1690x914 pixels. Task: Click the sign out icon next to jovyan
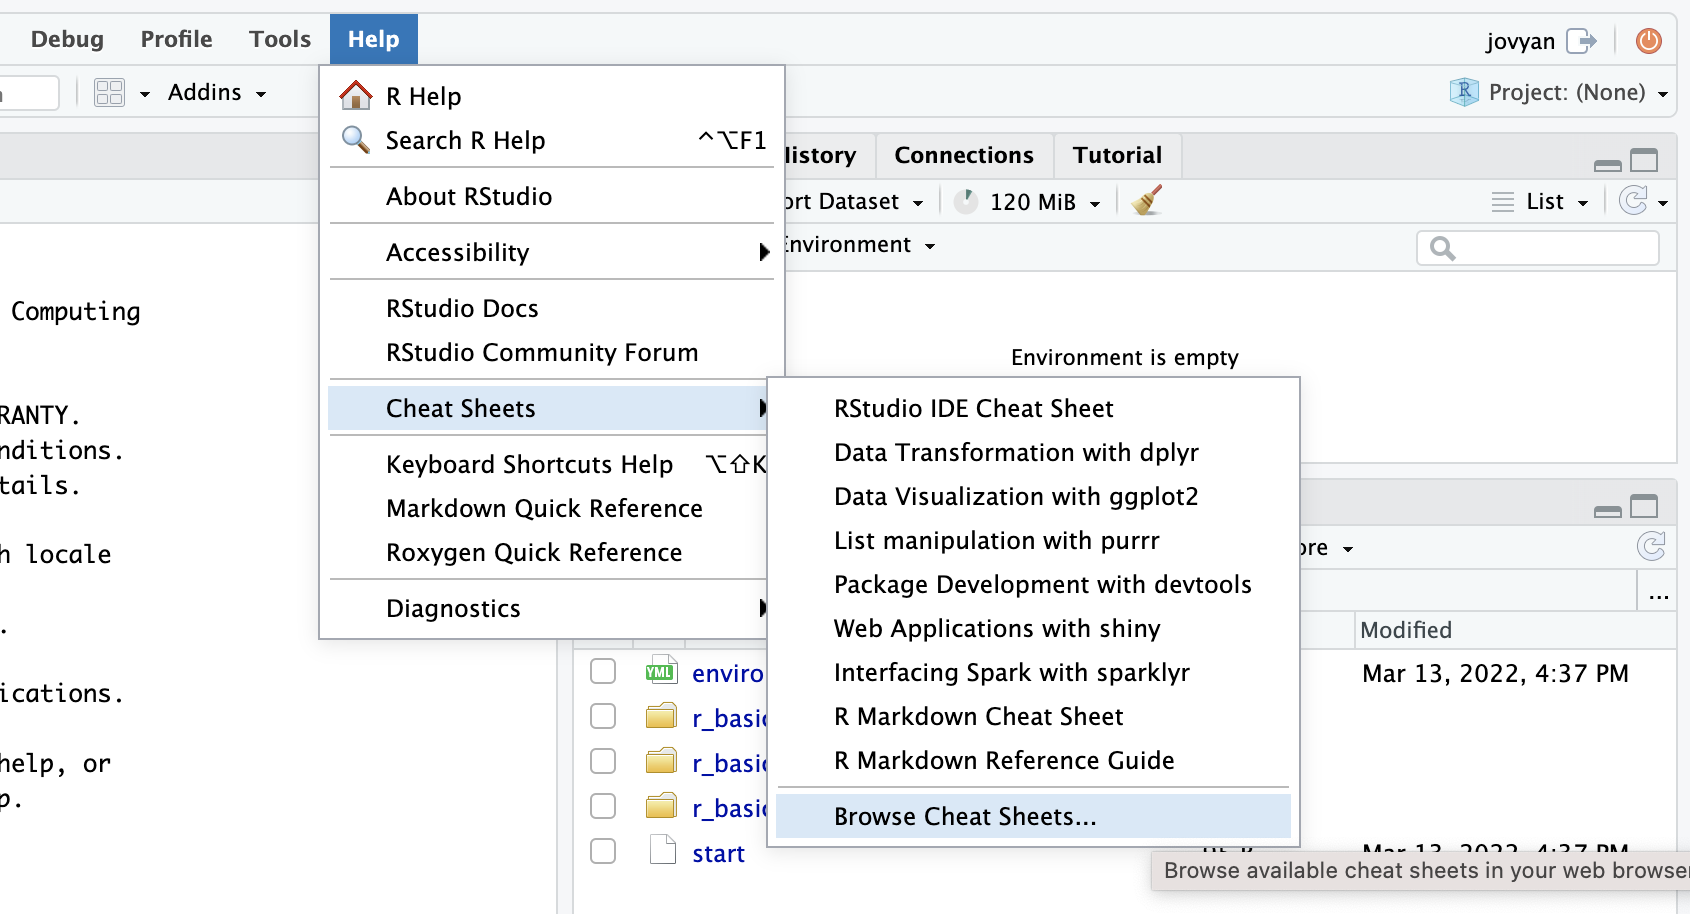tap(1581, 40)
